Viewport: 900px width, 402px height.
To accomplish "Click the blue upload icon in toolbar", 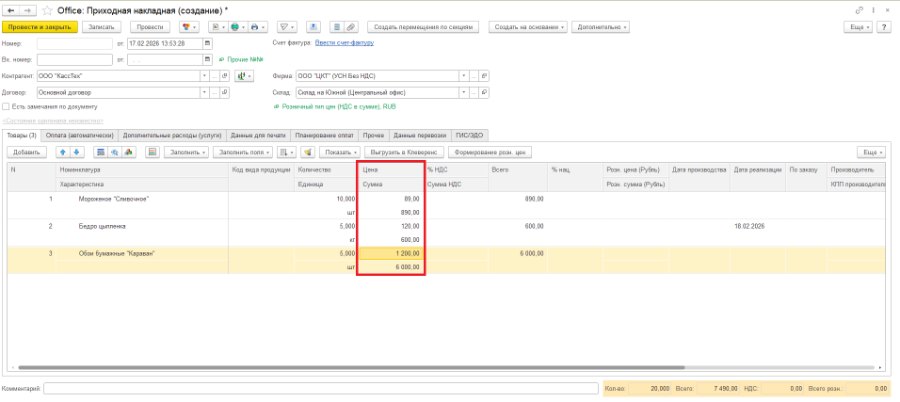I will 313,27.
